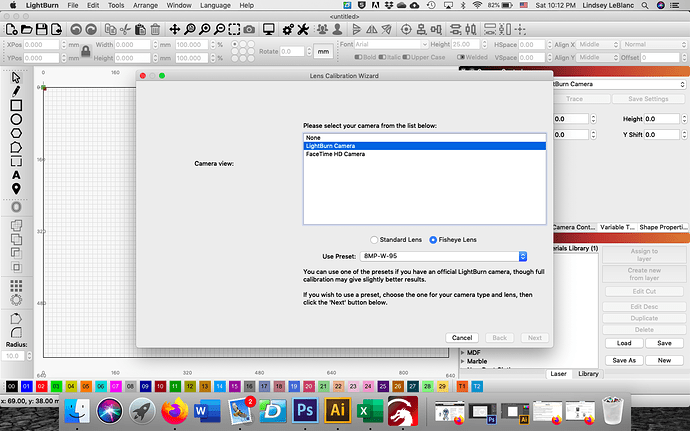Click the Save As button

point(624,360)
